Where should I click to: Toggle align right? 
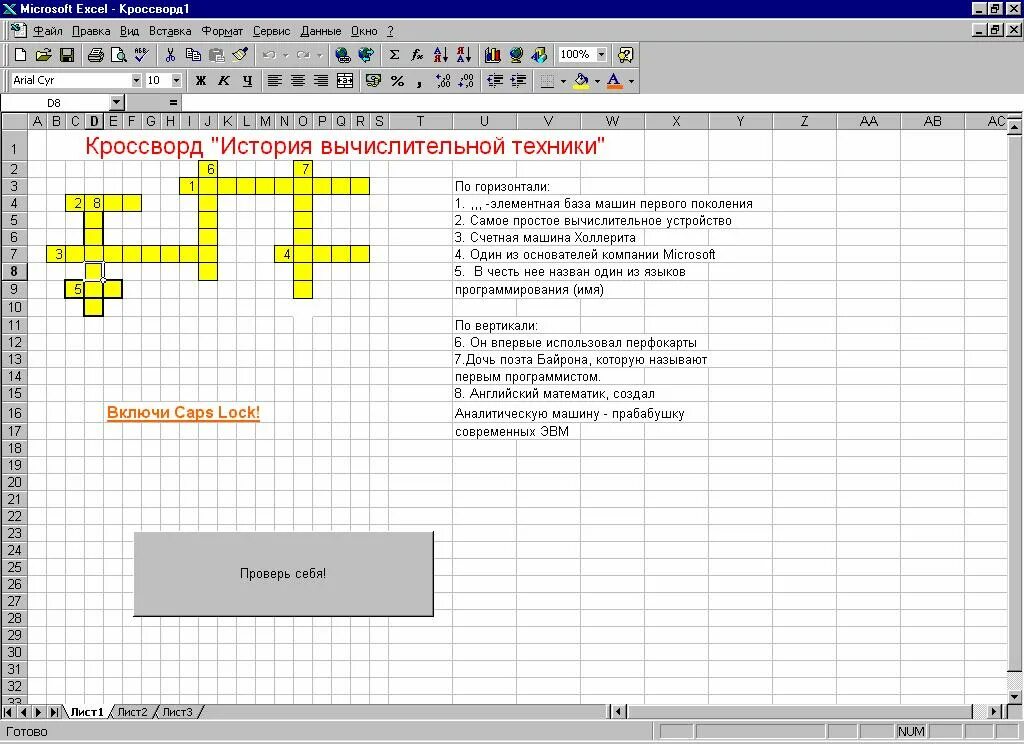321,80
